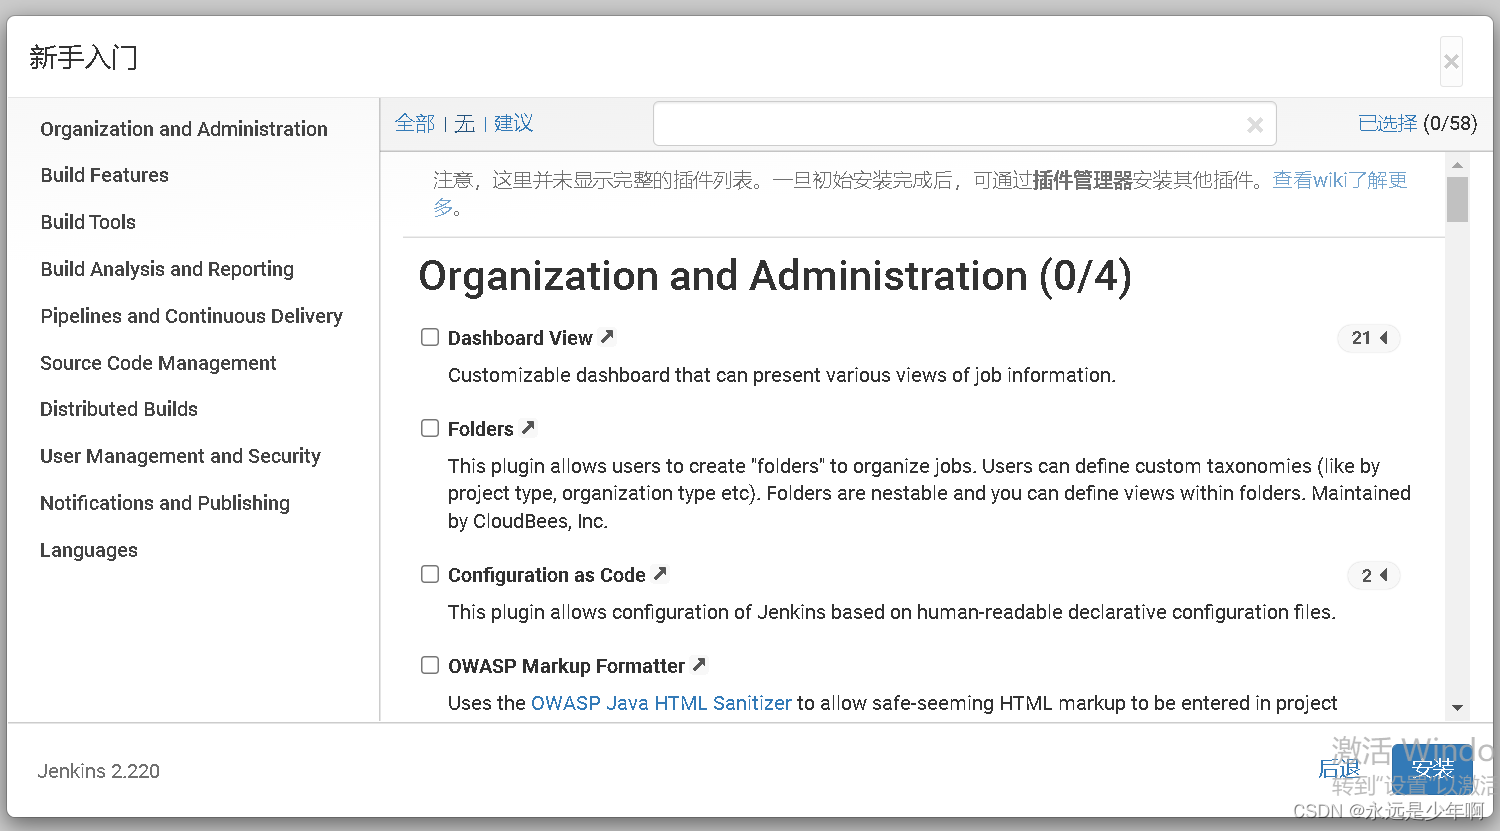Click the Folders plugin name
Image resolution: width=1500 pixels, height=831 pixels.
[x=481, y=429]
